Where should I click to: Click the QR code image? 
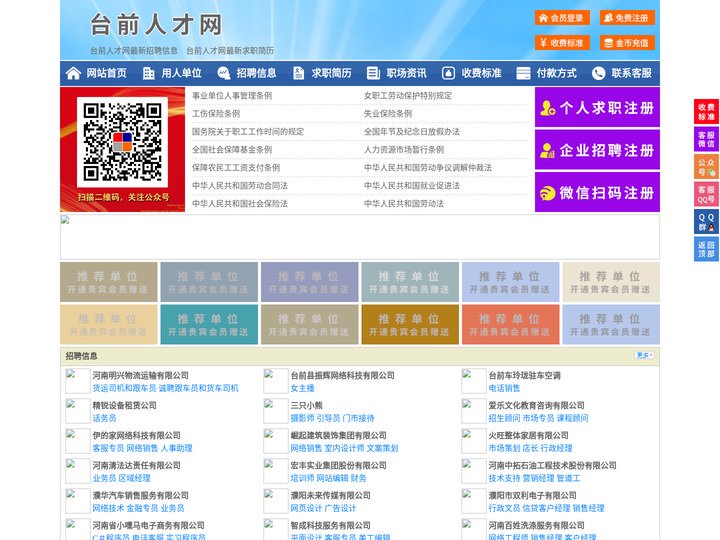pos(122,142)
